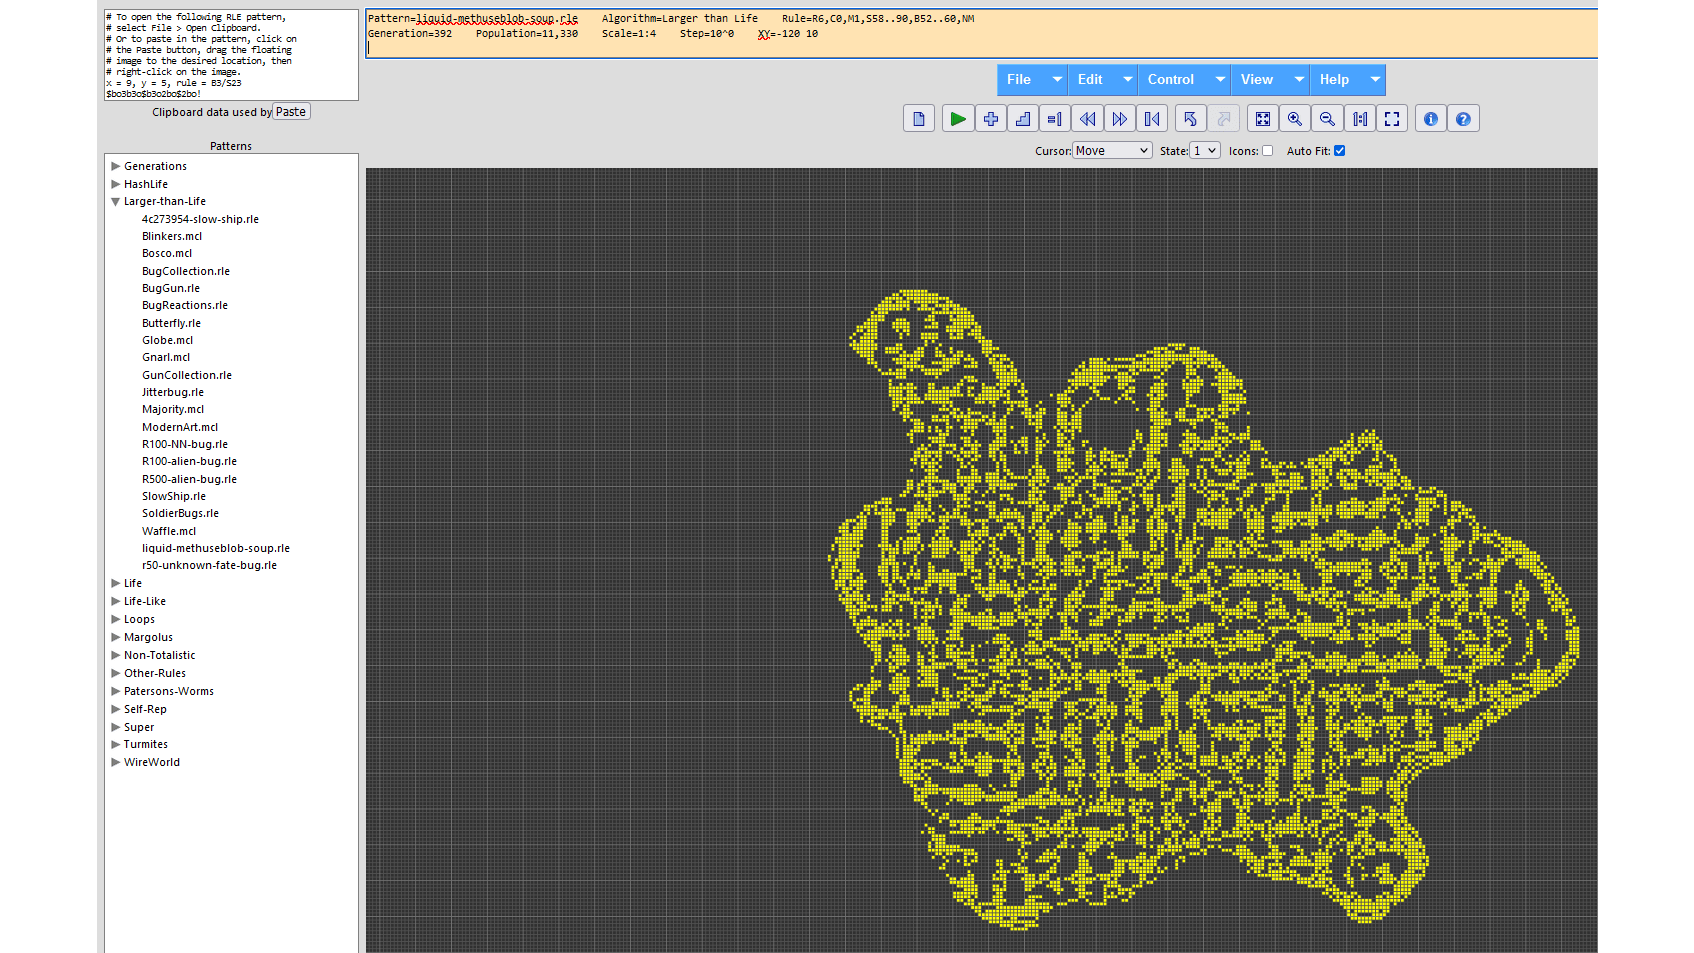Expand the Generations pattern folder
Viewport: 1694px width, 953px height.
pyautogui.click(x=155, y=166)
